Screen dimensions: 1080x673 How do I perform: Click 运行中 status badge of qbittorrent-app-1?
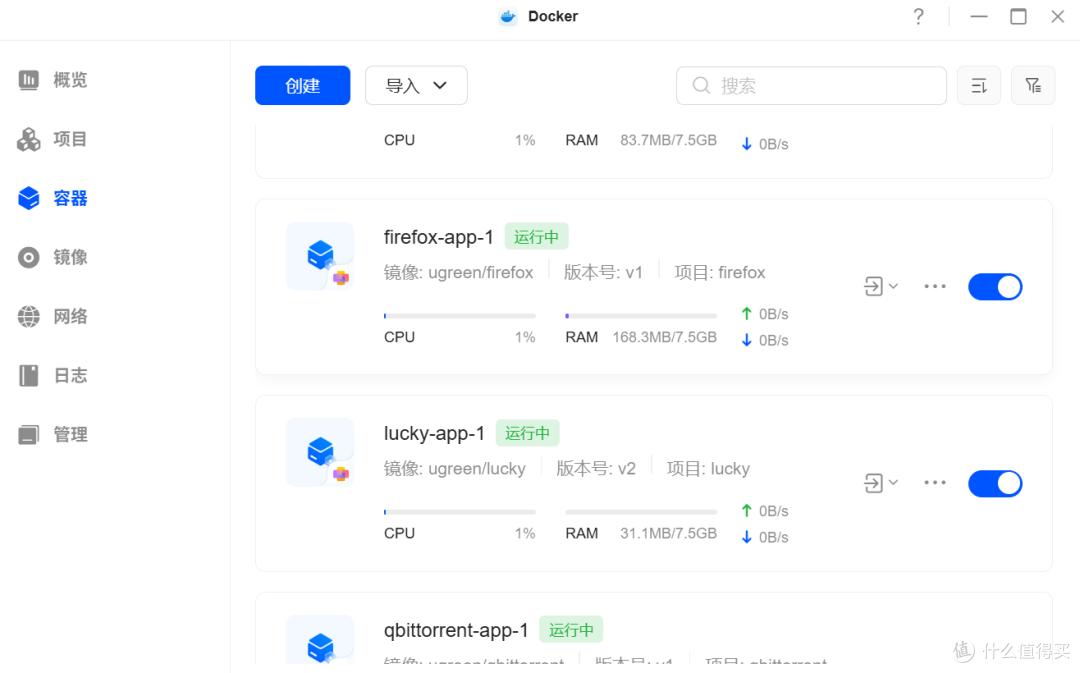[571, 630]
